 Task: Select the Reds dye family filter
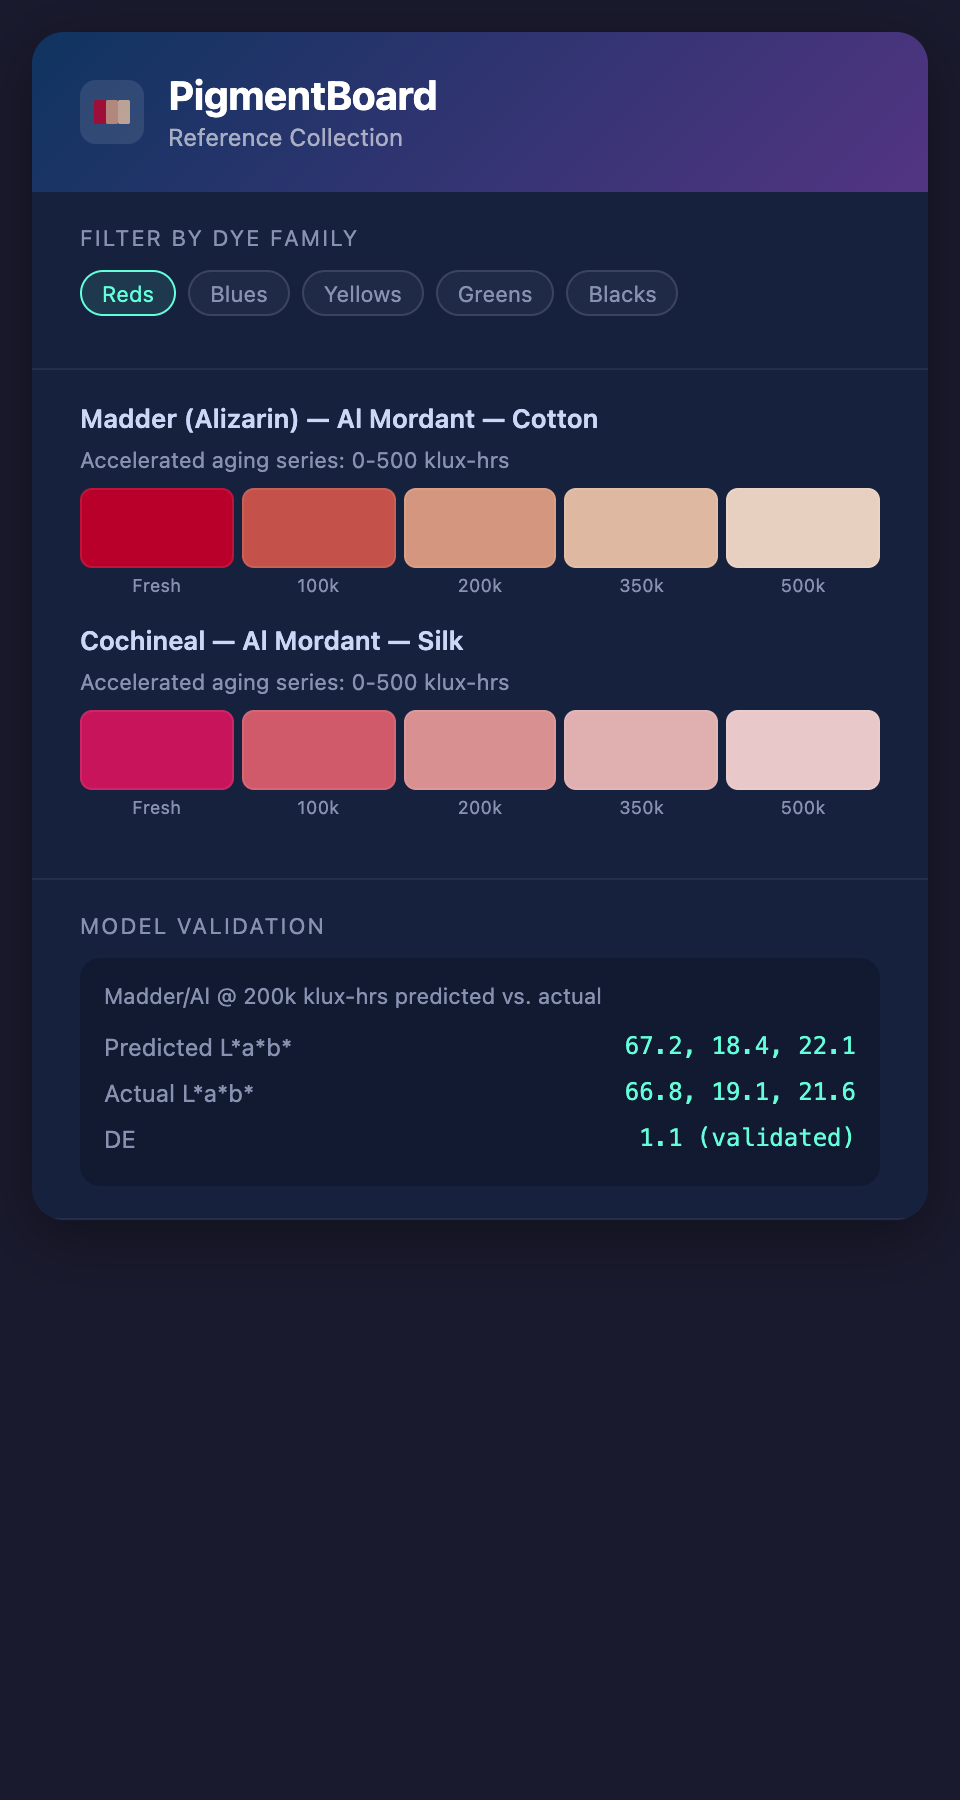coord(128,294)
